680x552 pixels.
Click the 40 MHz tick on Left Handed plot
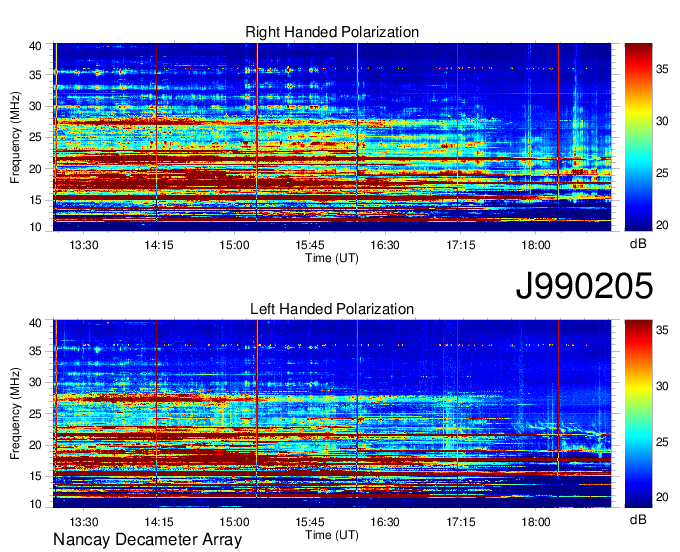click(x=36, y=323)
